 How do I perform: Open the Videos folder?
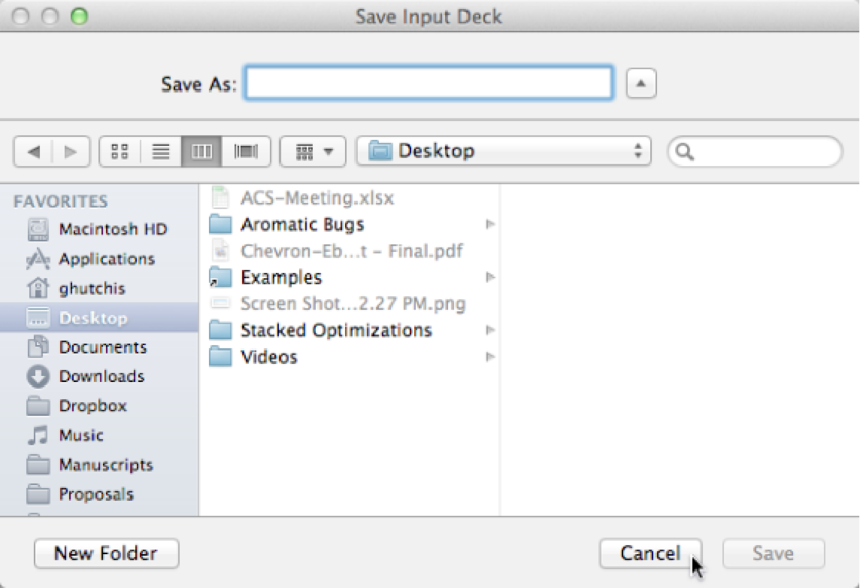coord(268,357)
